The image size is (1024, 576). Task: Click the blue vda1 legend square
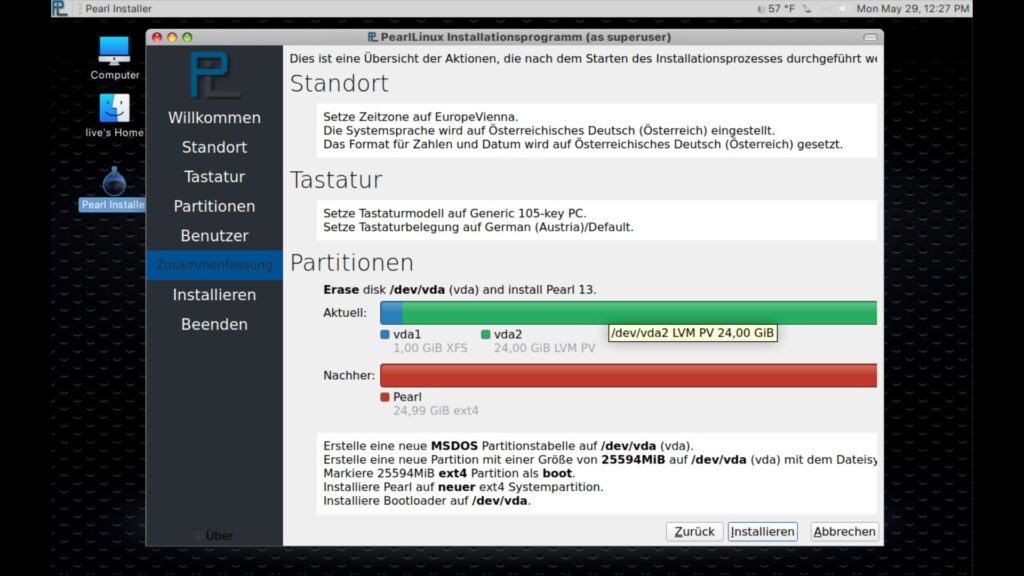point(385,334)
